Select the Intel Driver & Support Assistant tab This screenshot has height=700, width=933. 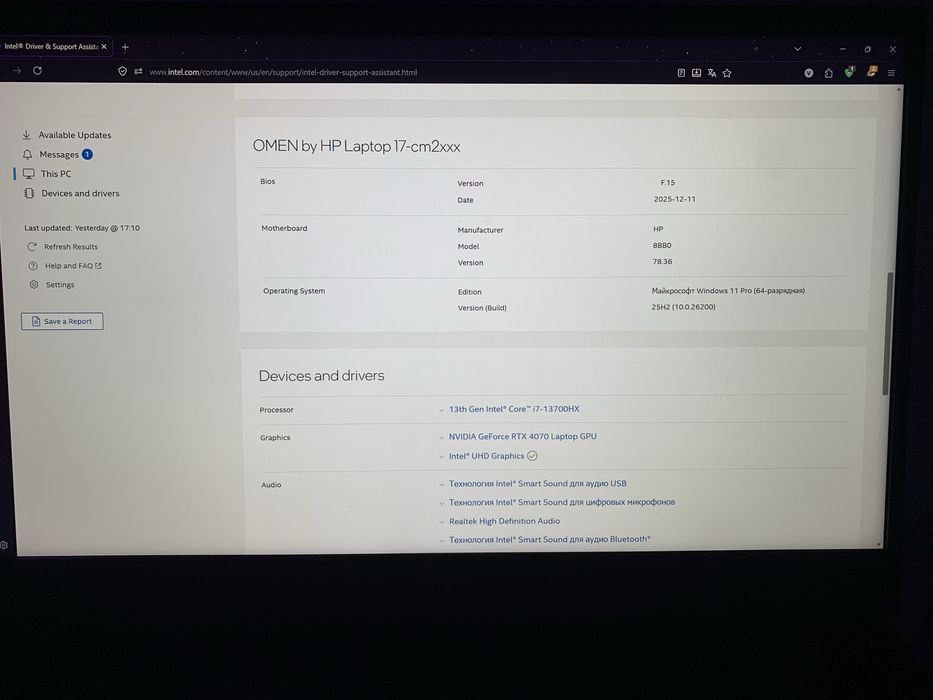click(51, 46)
